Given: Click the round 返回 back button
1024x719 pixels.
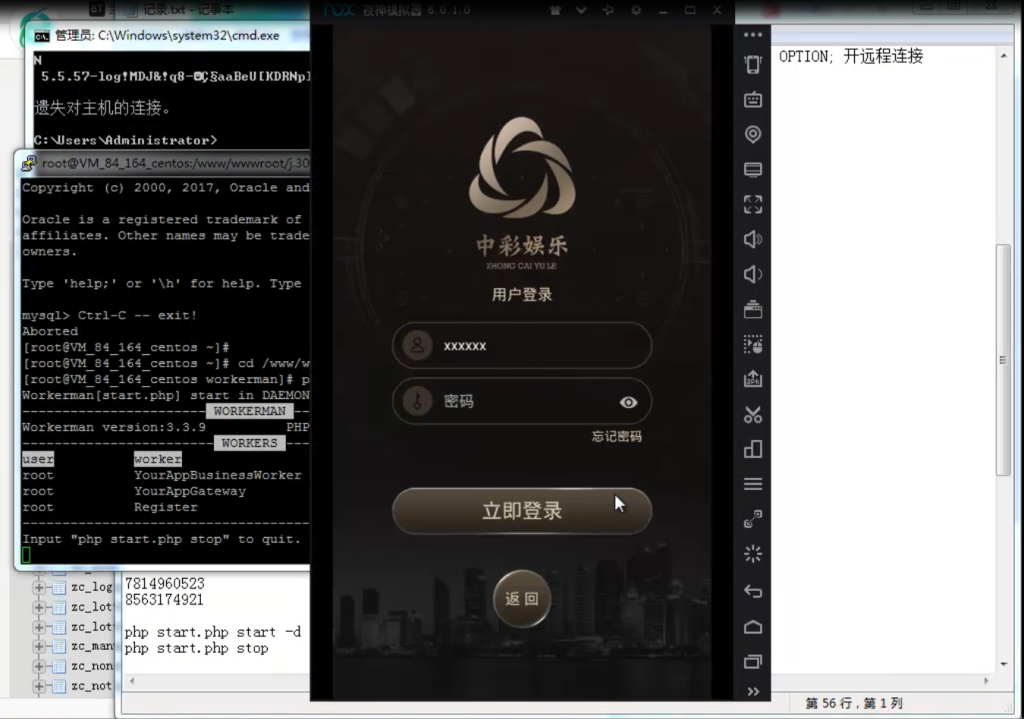Looking at the screenshot, I should [x=522, y=599].
